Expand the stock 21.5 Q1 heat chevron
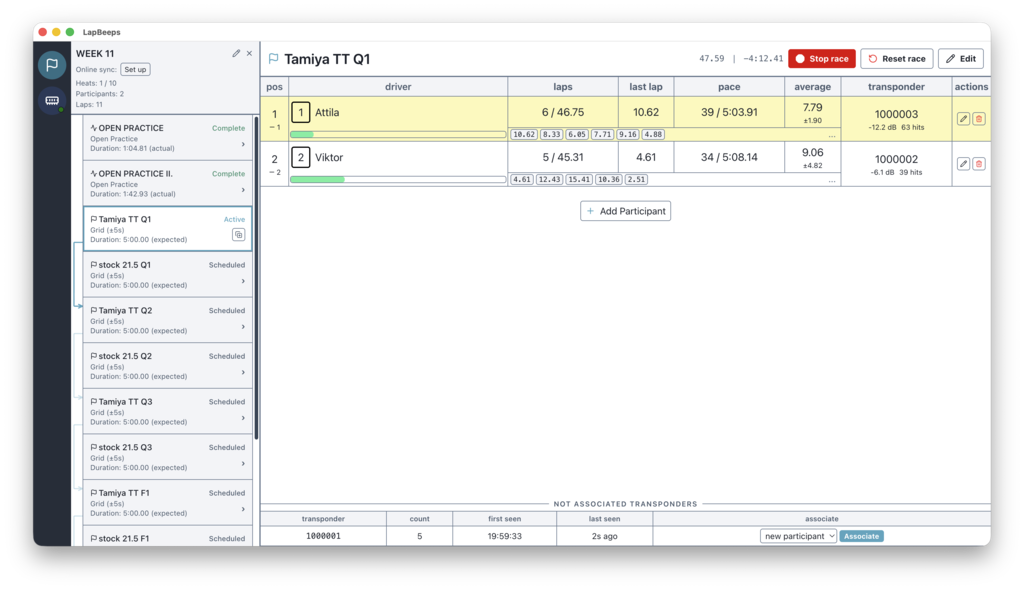 [243, 281]
